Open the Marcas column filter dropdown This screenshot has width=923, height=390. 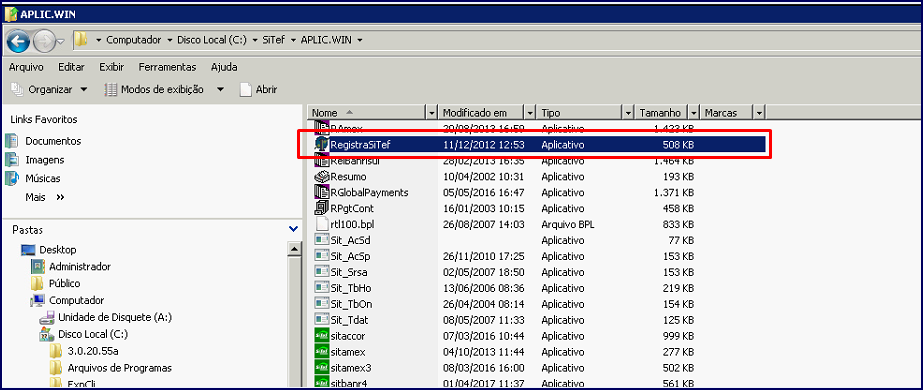[760, 112]
